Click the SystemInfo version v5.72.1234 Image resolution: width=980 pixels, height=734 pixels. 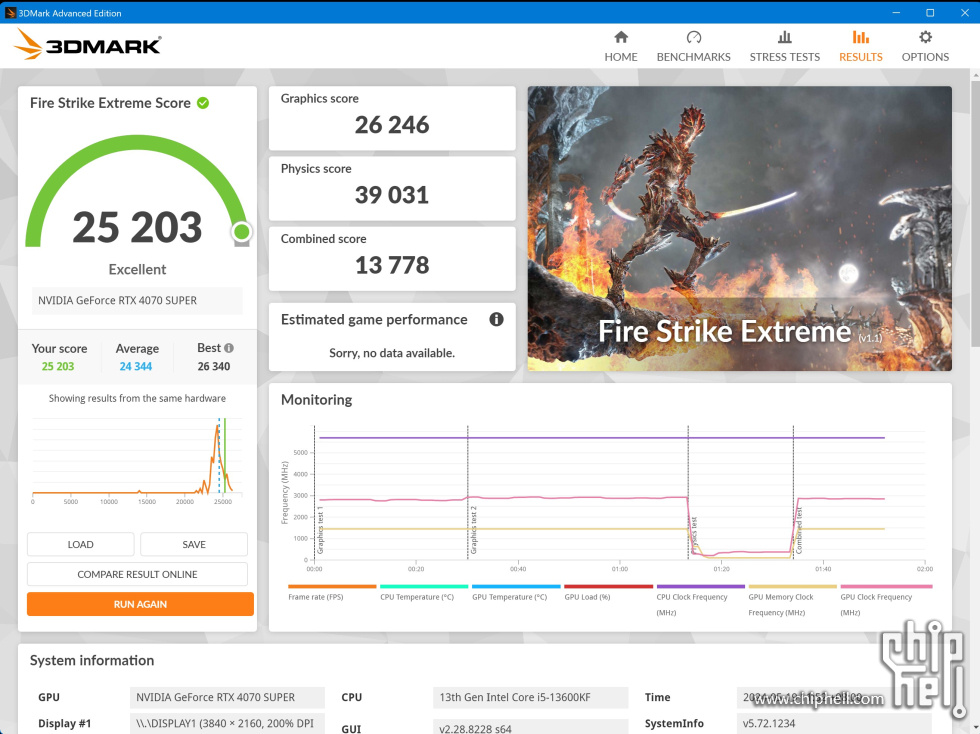tap(834, 723)
